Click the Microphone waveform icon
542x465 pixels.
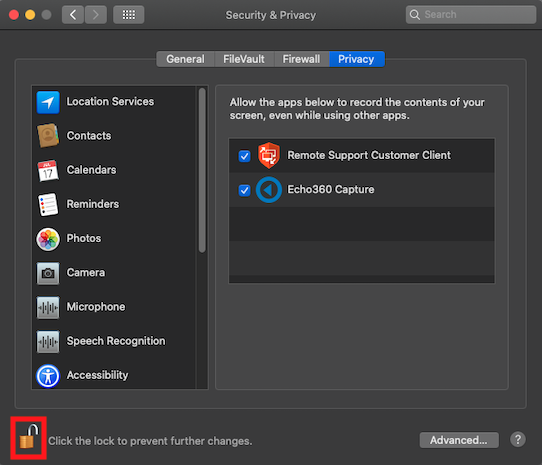coord(48,307)
